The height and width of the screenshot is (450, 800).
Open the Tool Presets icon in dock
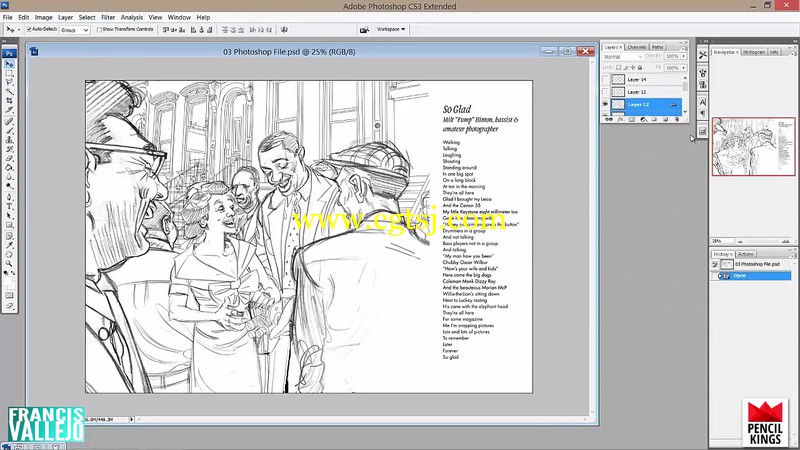[x=703, y=55]
